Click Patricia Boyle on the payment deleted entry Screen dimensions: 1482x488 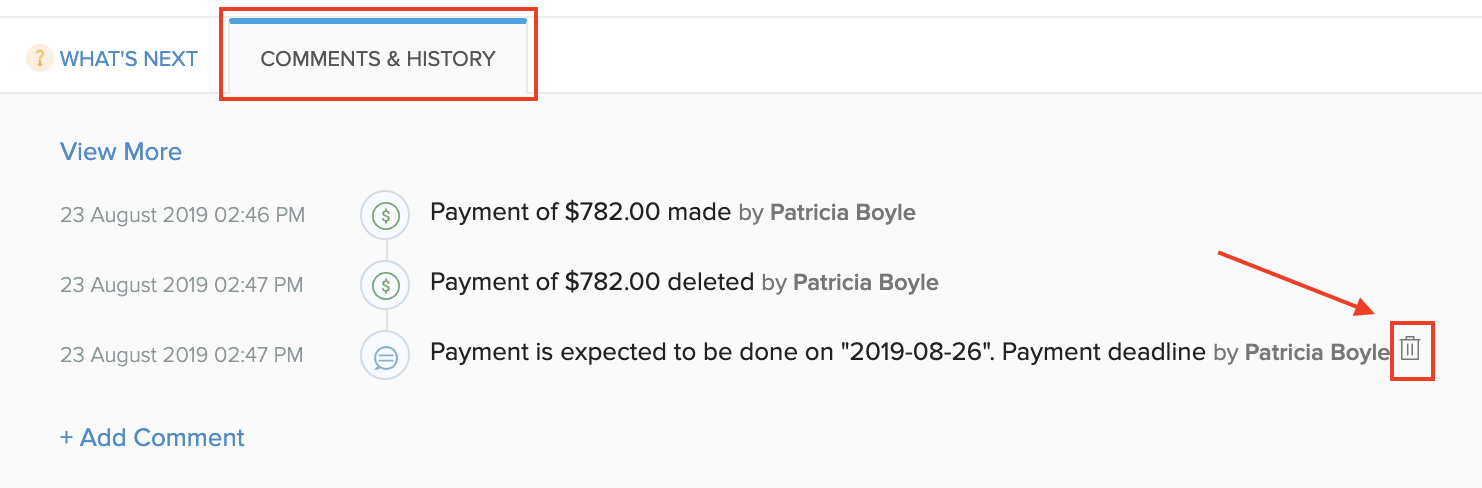[865, 283]
